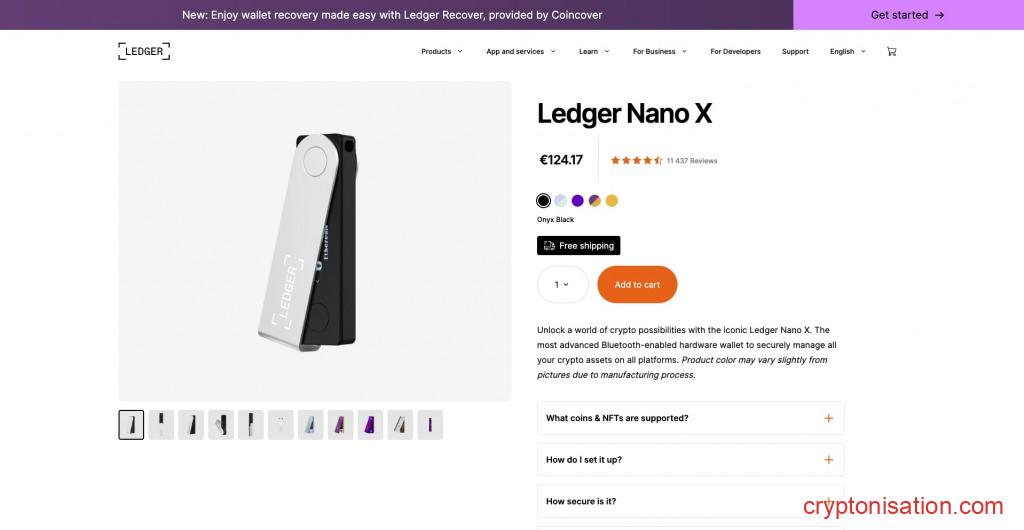
Task: Click the Ledger logo in header
Action: click(x=144, y=51)
